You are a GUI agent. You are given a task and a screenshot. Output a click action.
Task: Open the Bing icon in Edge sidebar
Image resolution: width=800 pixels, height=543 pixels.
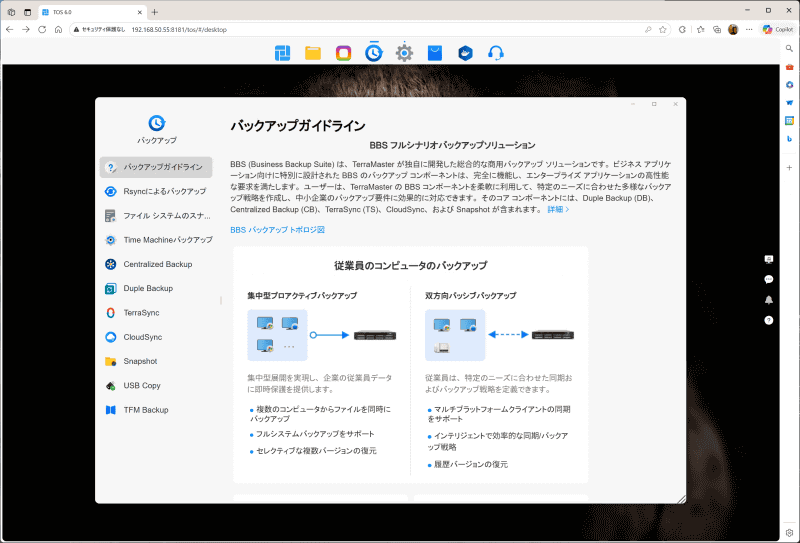tap(789, 139)
